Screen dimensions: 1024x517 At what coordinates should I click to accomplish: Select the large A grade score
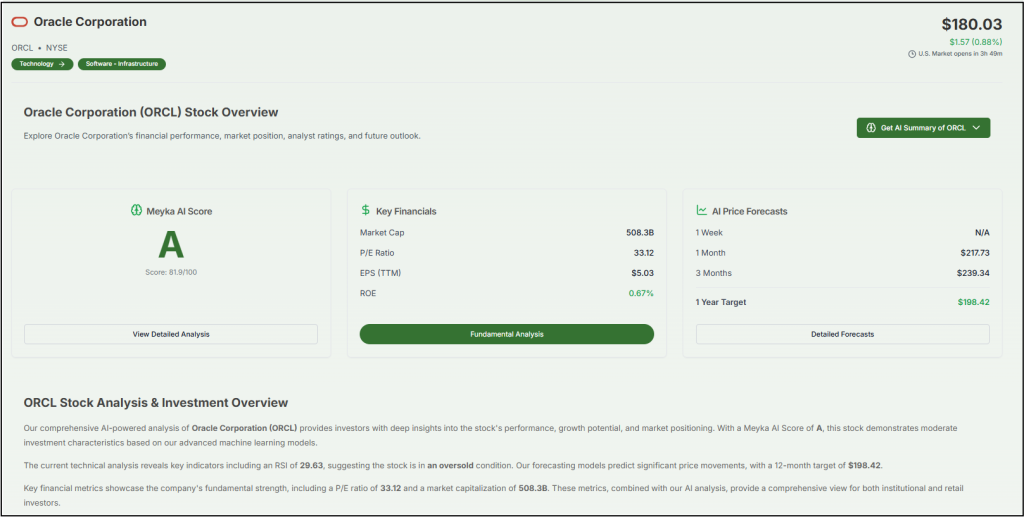point(171,245)
